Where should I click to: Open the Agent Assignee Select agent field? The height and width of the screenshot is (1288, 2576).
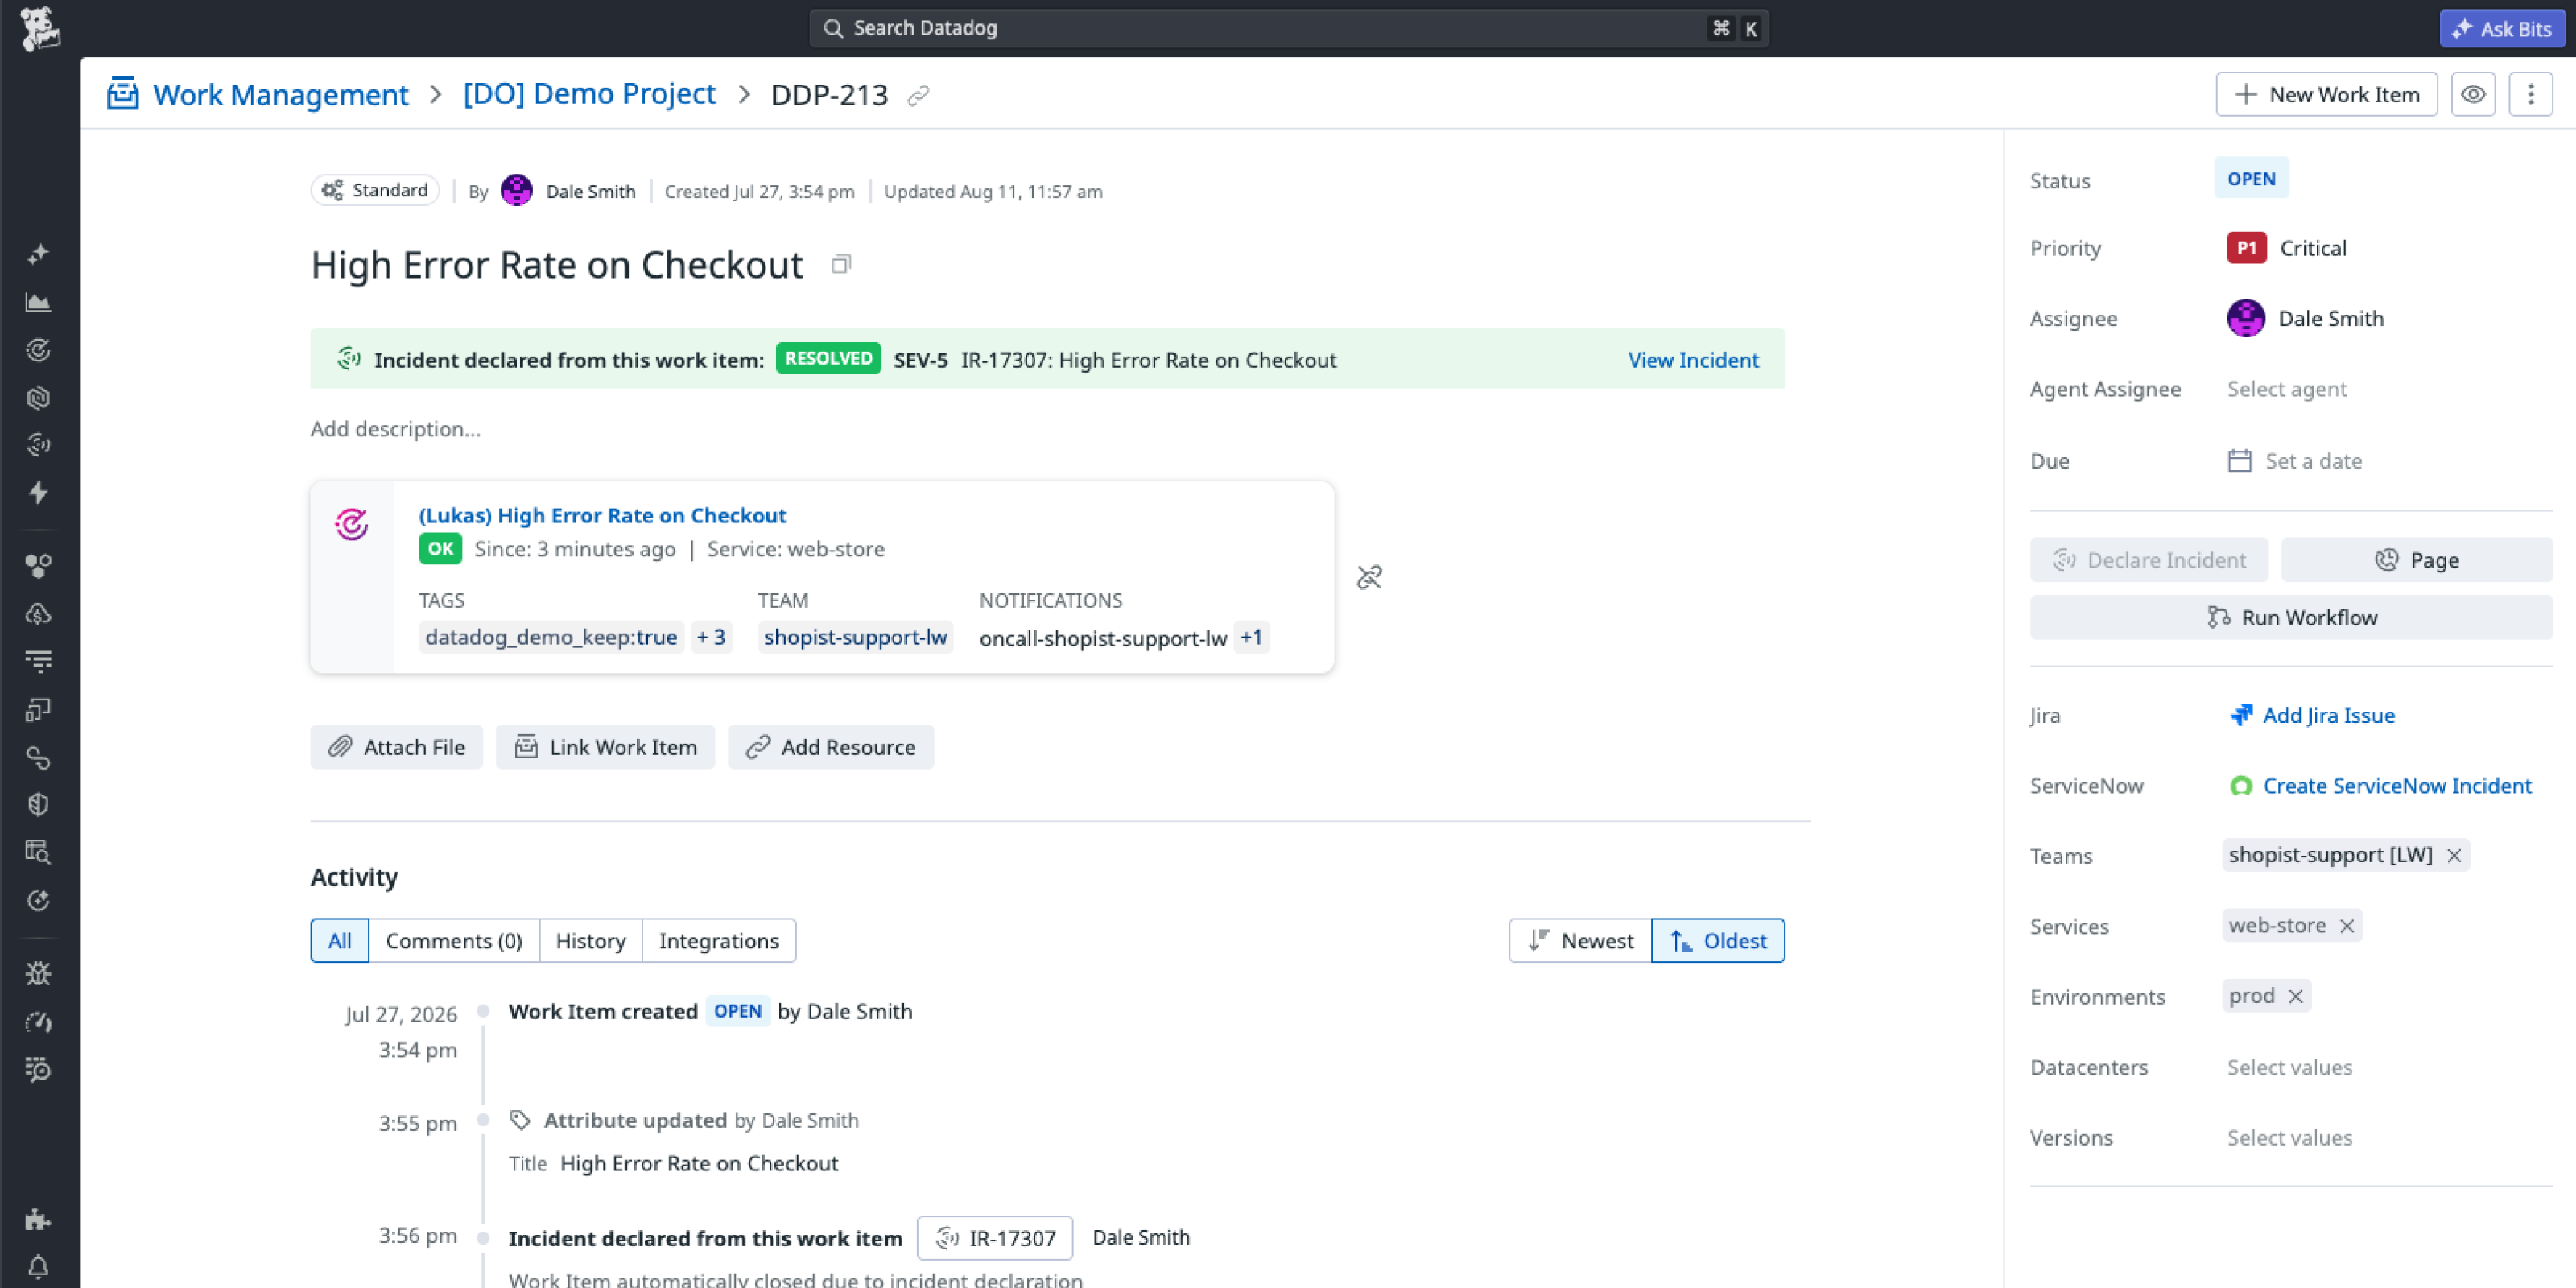(2286, 389)
